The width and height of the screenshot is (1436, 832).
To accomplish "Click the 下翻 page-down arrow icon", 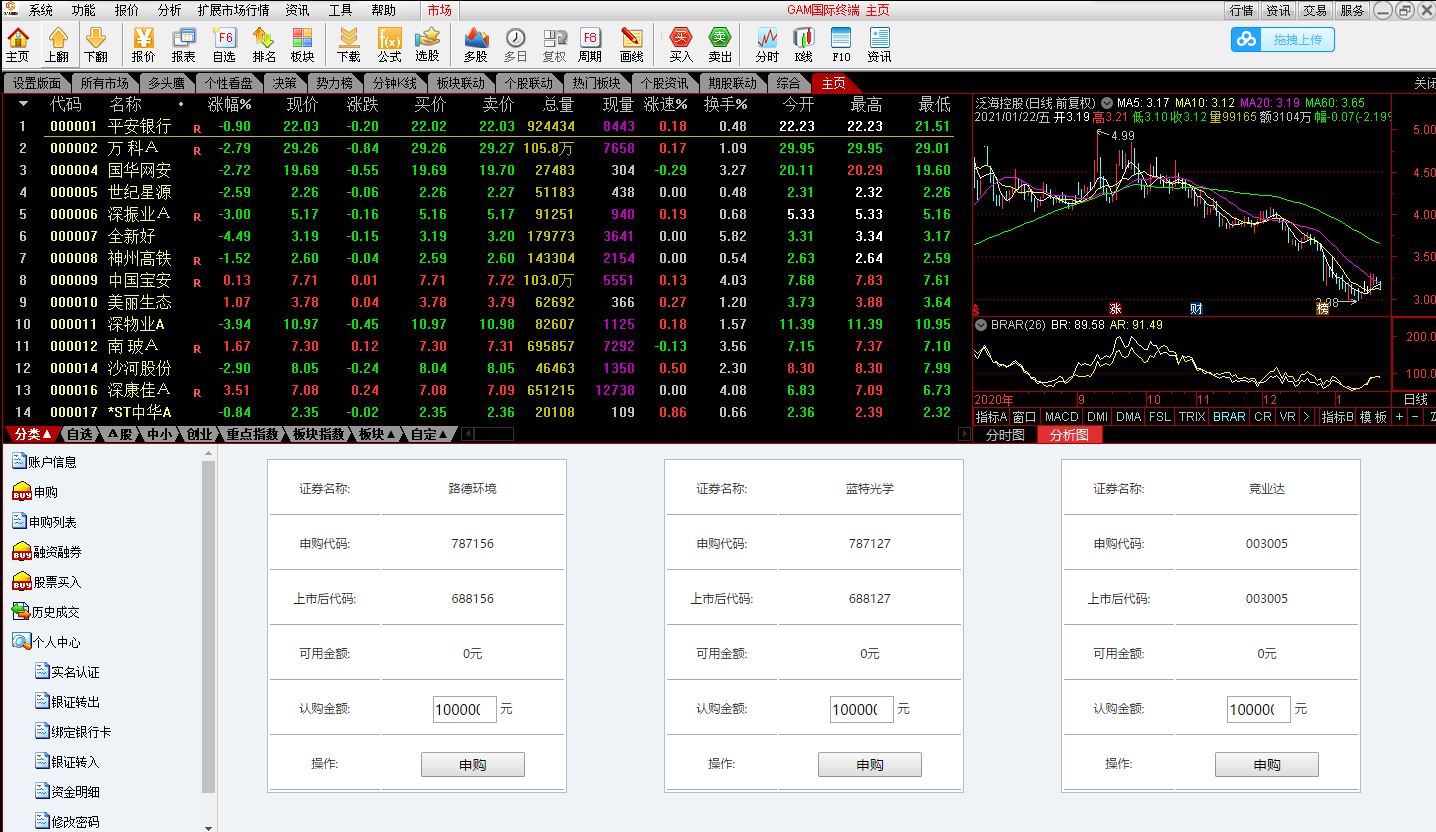I will [96, 45].
